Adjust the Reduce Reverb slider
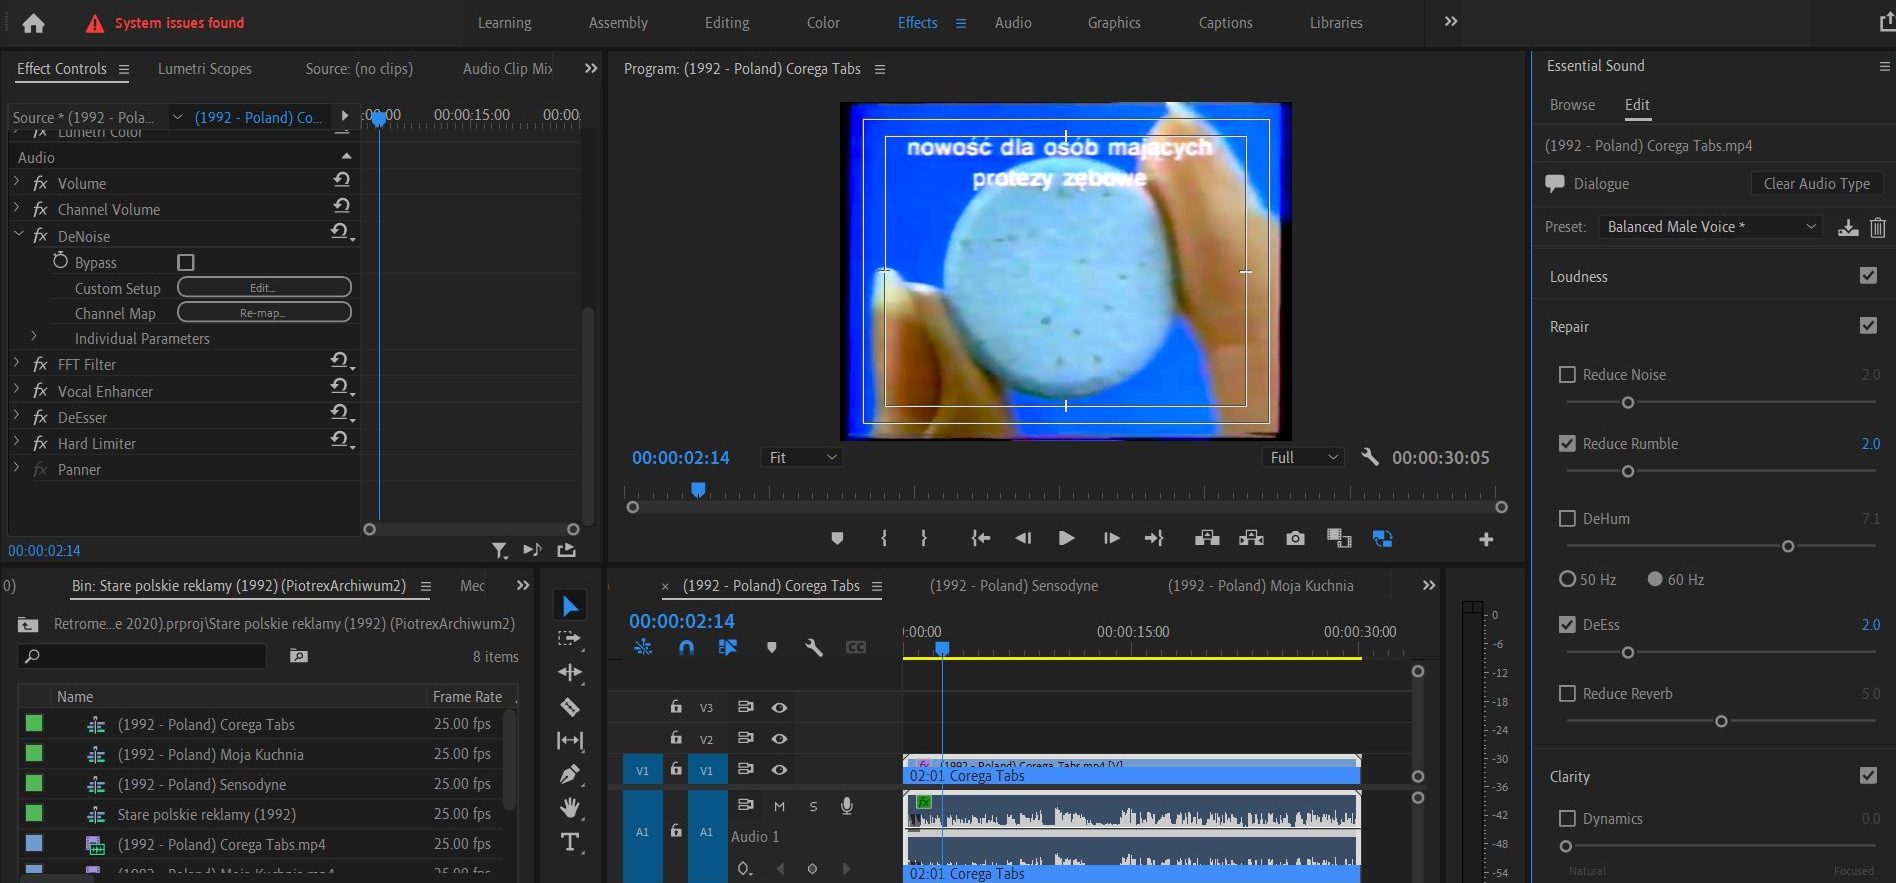 pos(1721,721)
